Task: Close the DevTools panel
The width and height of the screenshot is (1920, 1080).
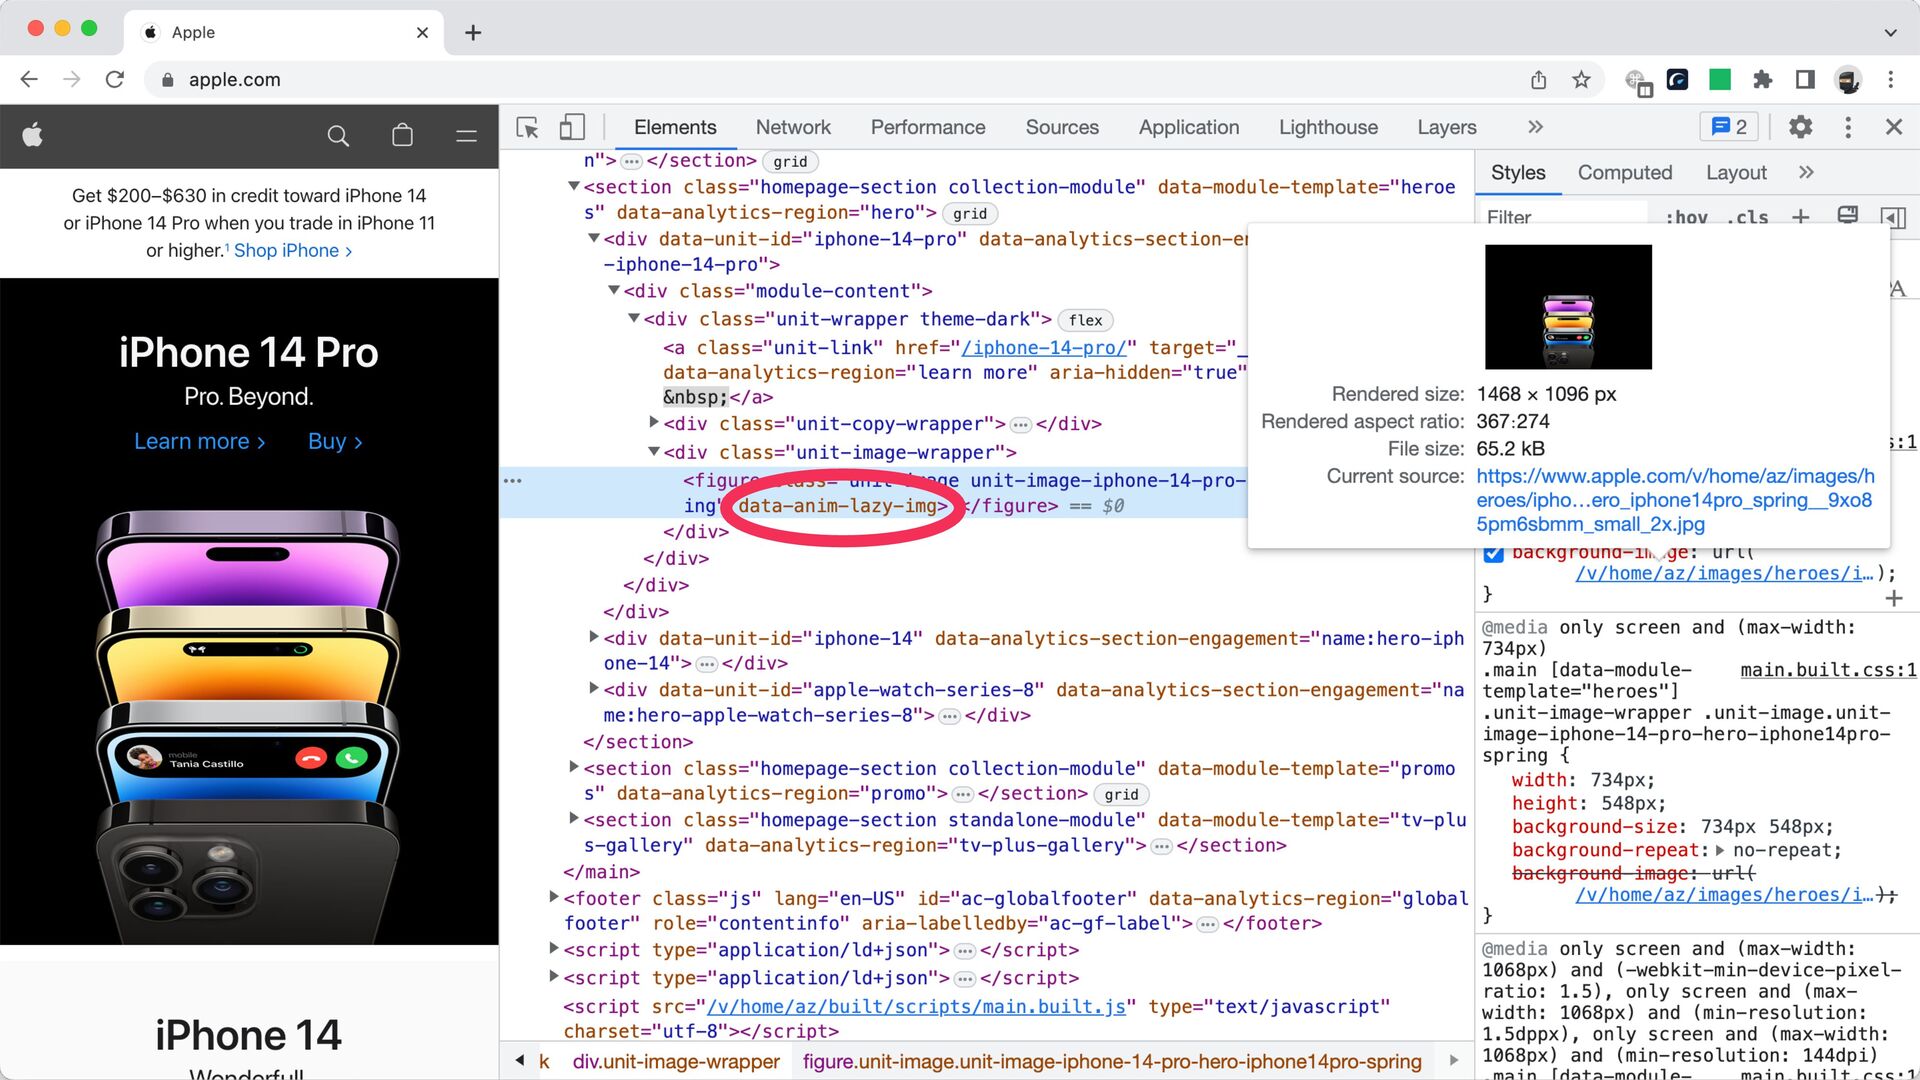Action: 1894,127
